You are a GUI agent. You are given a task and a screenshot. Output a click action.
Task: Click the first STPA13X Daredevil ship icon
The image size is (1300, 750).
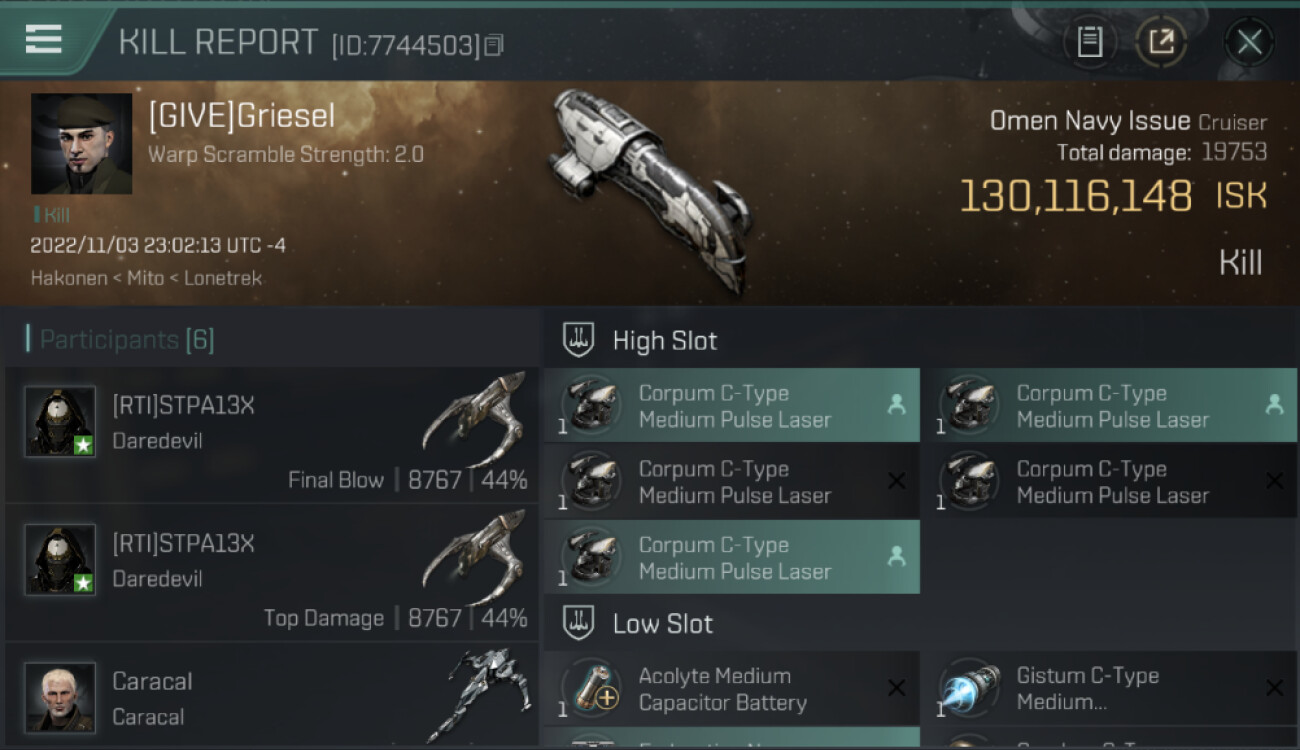[474, 420]
